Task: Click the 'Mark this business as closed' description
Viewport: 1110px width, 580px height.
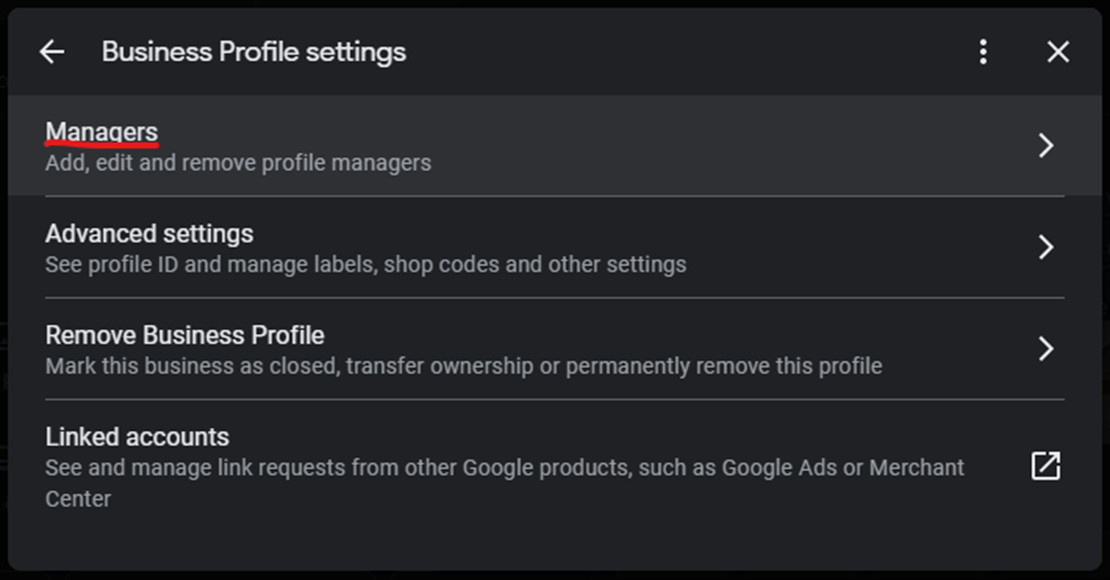Action: coord(464,366)
